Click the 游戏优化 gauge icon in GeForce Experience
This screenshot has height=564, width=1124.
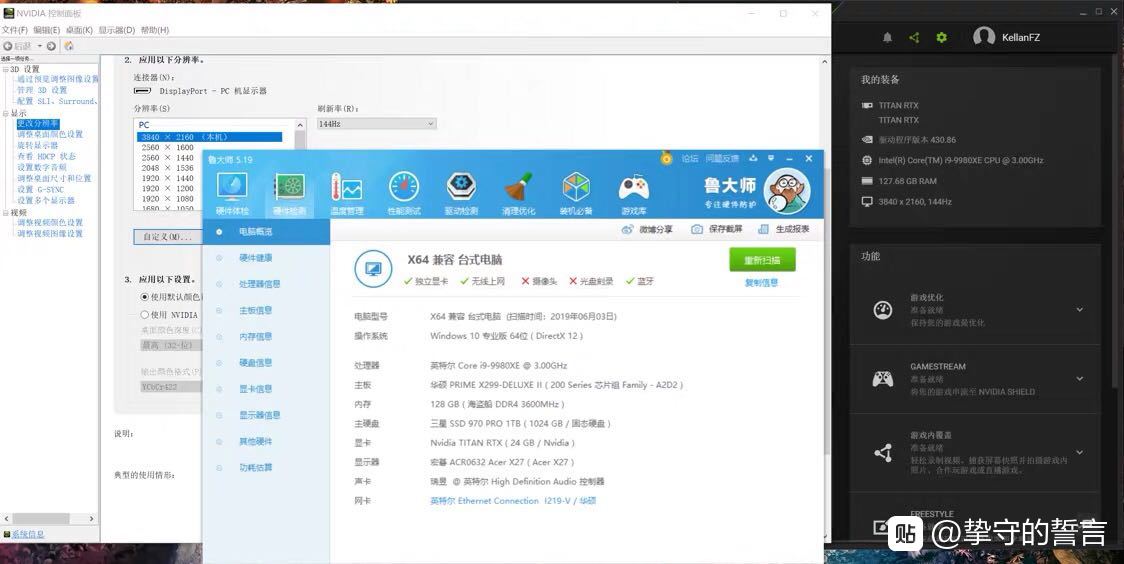pos(882,310)
